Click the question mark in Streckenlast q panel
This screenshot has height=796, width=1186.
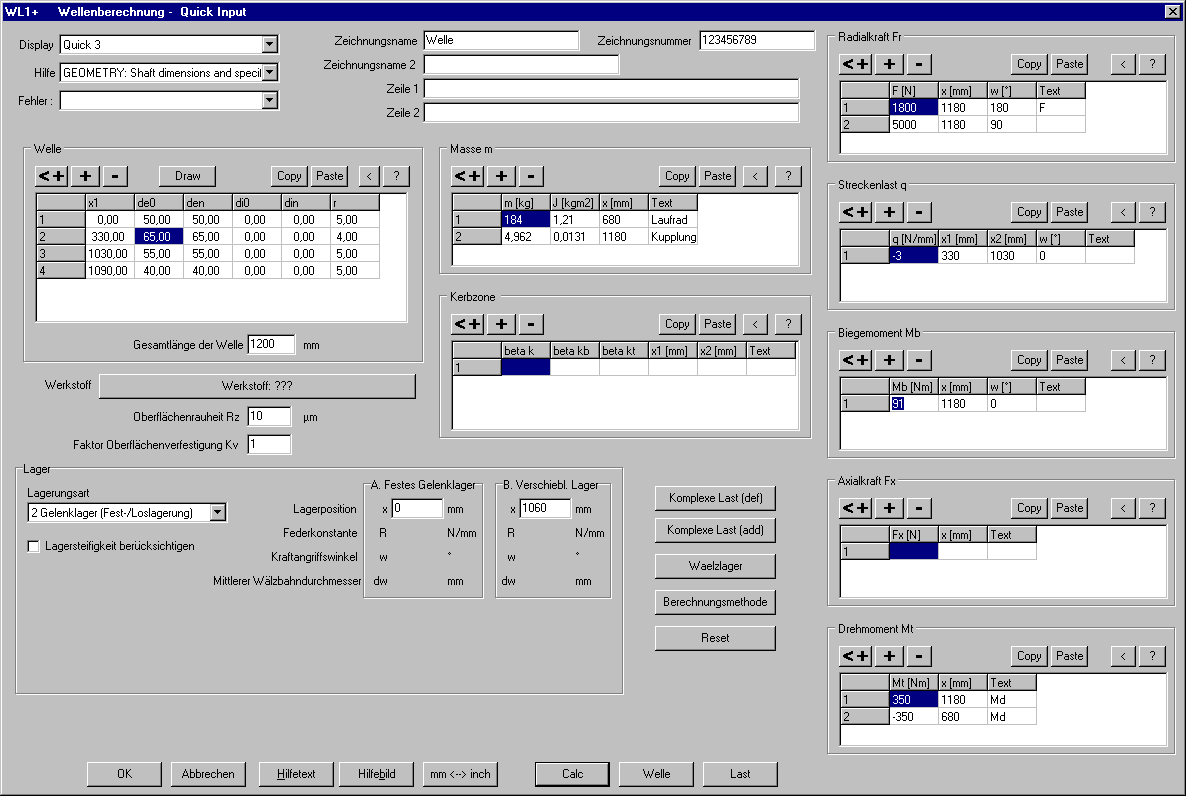[x=1152, y=212]
